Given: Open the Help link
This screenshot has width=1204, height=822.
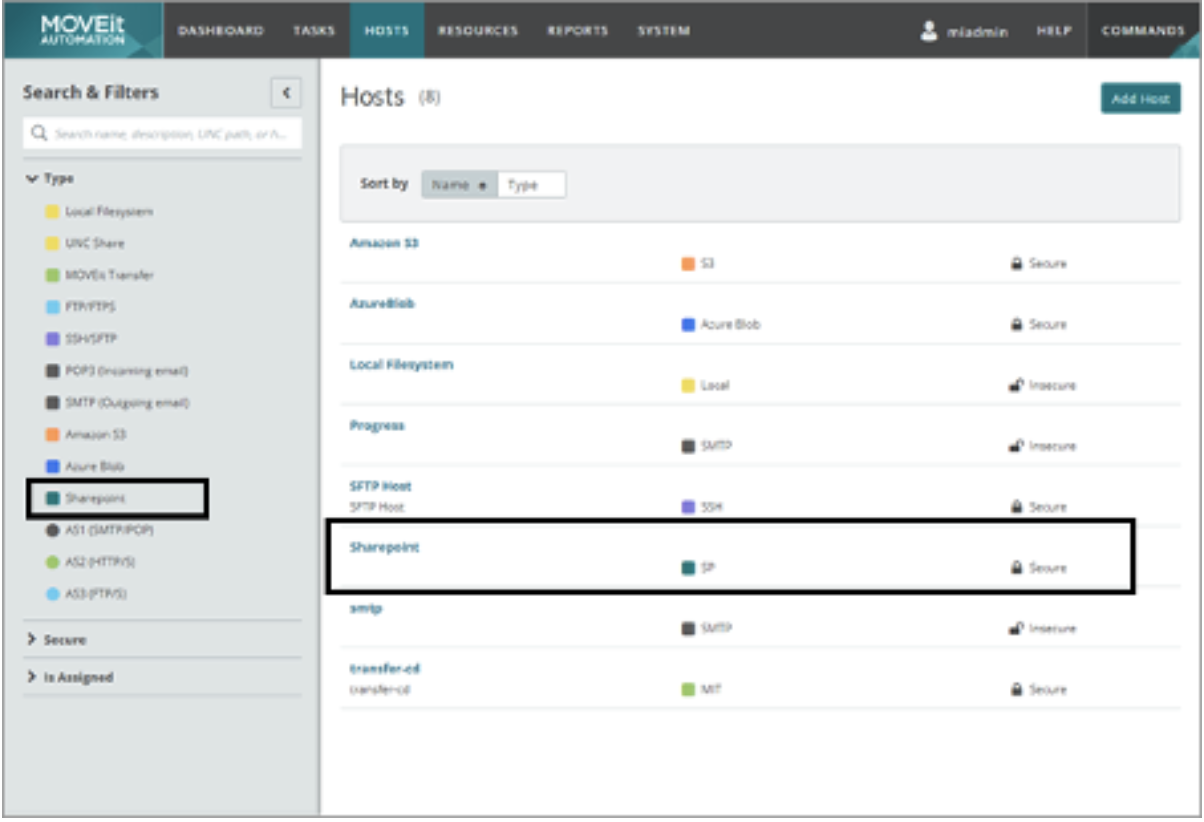Looking at the screenshot, I should pos(1054,31).
